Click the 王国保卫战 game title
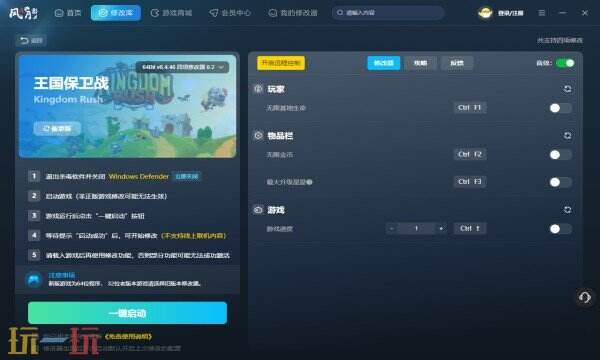The image size is (600, 360). click(x=71, y=83)
